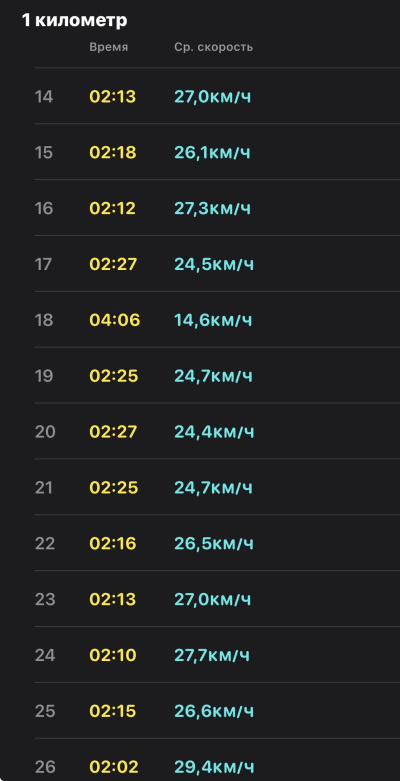
Task: Select the kilometer 24 split row
Action: pos(217,654)
